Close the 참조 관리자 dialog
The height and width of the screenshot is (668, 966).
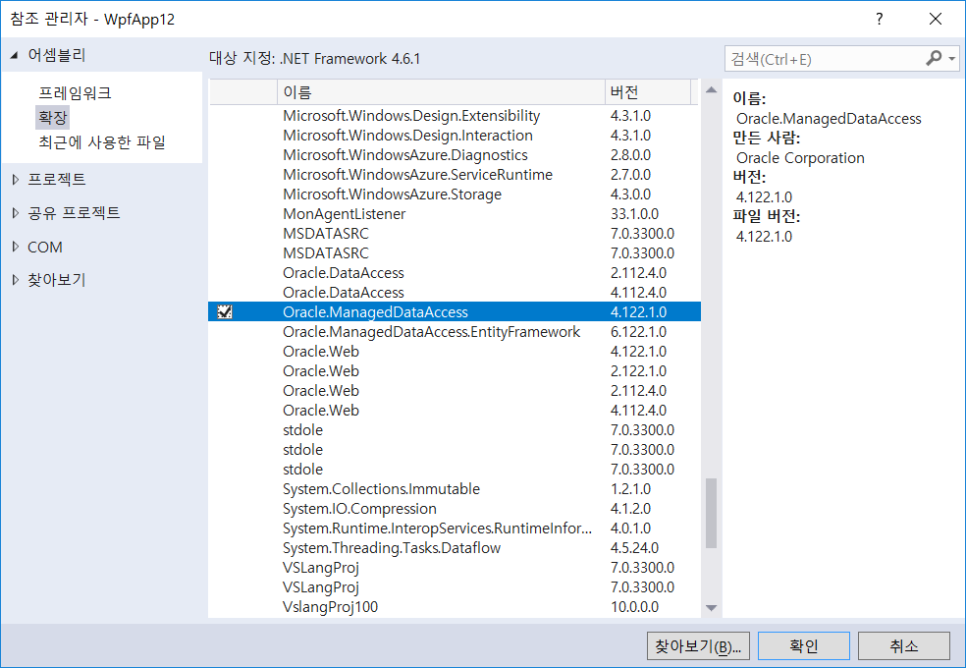click(935, 19)
